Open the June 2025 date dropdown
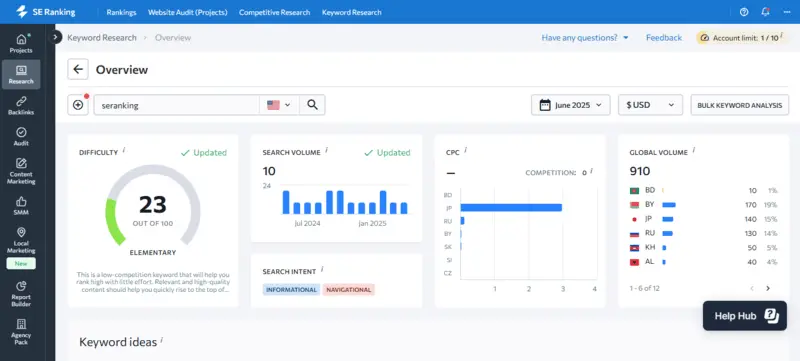 pyautogui.click(x=570, y=105)
